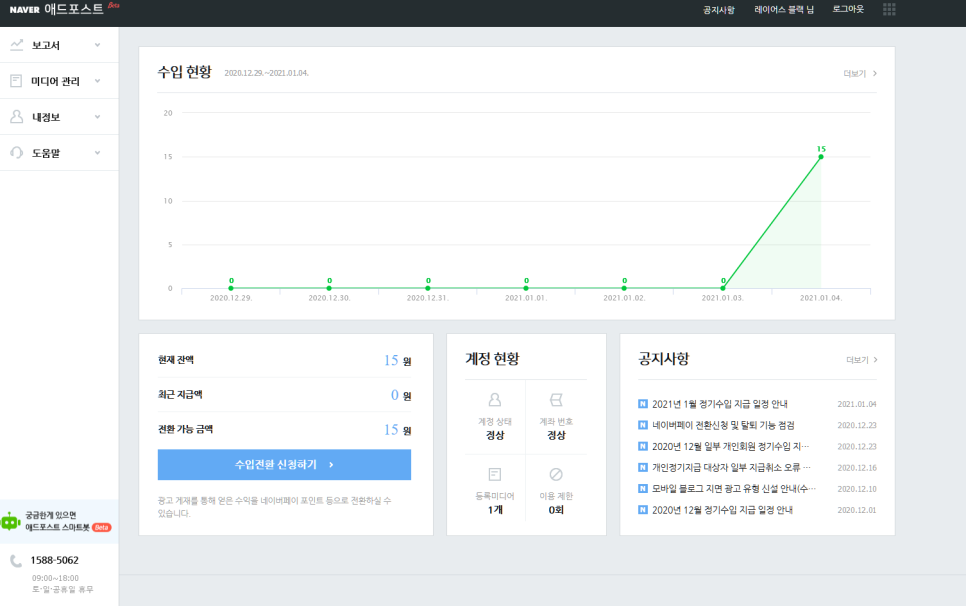Image resolution: width=966 pixels, height=606 pixels.
Task: Click 더보기 in the 수입 현황 panel
Action: click(x=860, y=73)
